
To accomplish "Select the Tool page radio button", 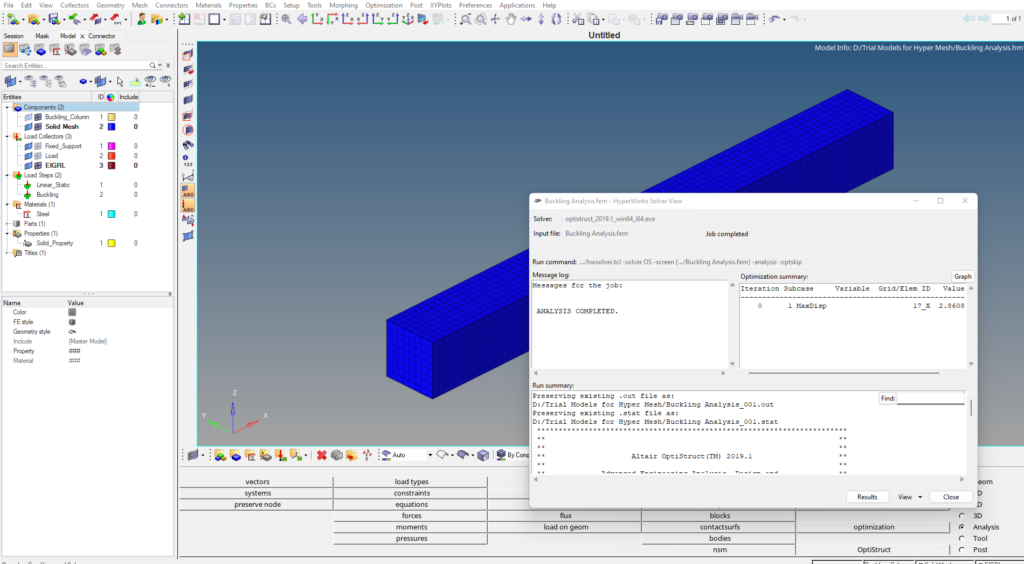I will coord(962,539).
